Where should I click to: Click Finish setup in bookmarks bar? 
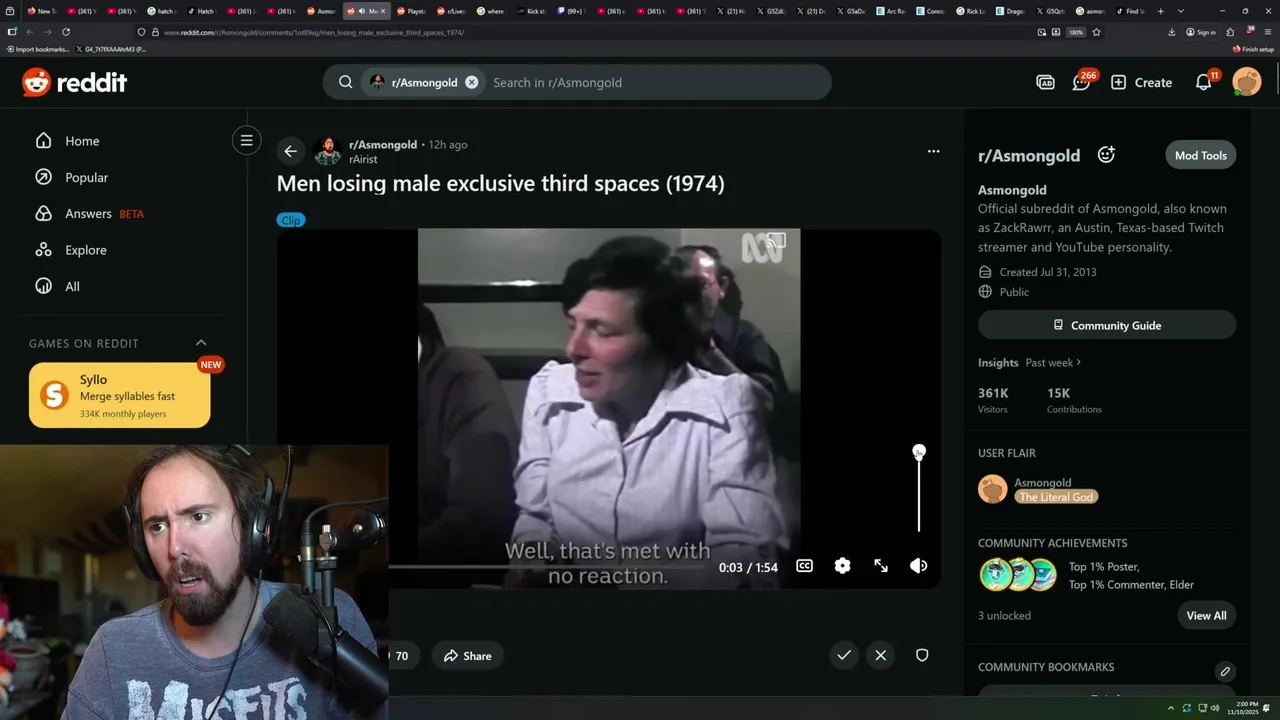(x=1253, y=49)
